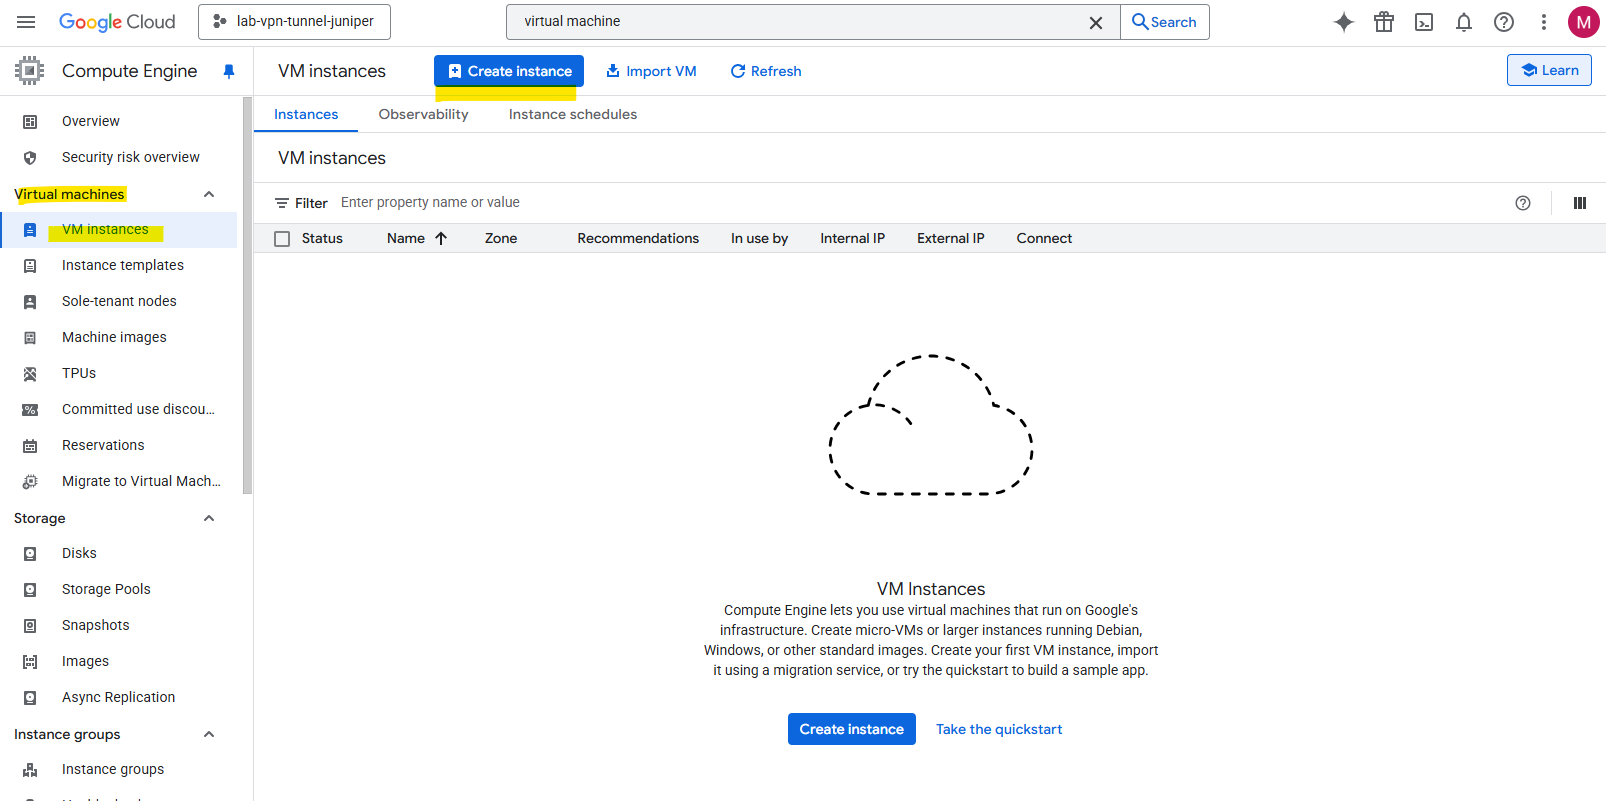This screenshot has width=1606, height=801.
Task: Click the sidebar vertical scrollbar
Action: tap(247, 296)
